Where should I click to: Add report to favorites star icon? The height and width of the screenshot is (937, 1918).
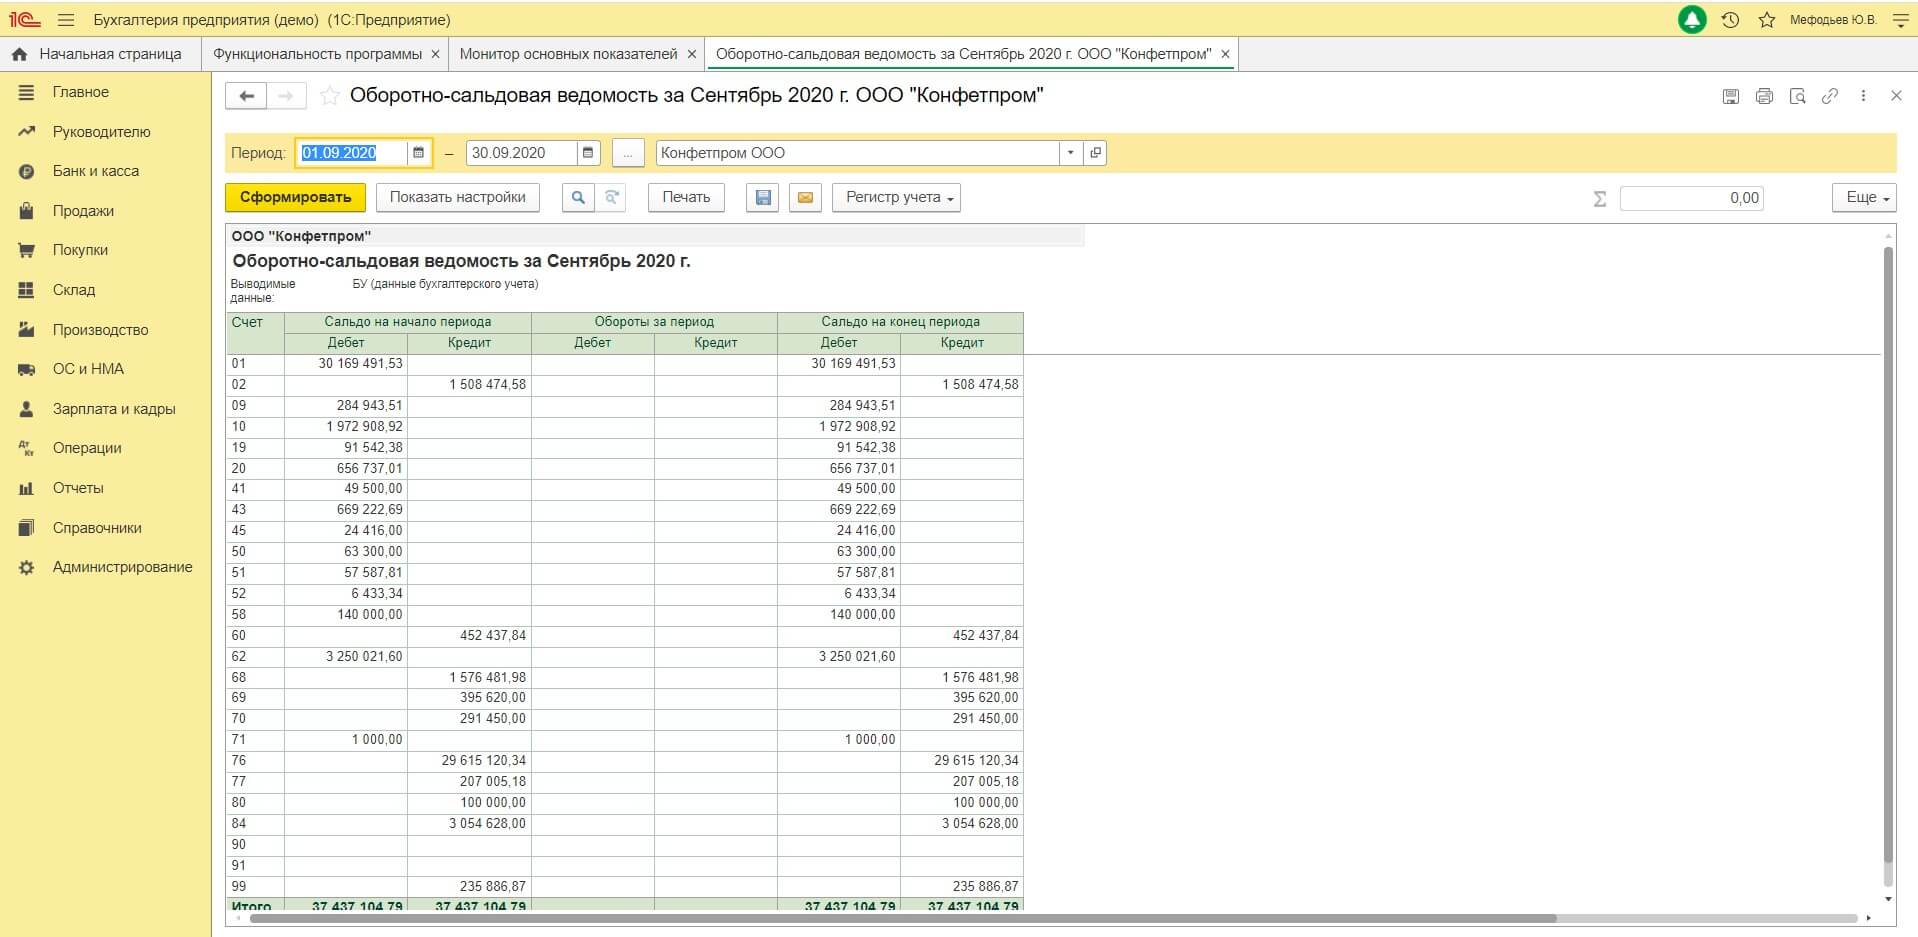(330, 96)
